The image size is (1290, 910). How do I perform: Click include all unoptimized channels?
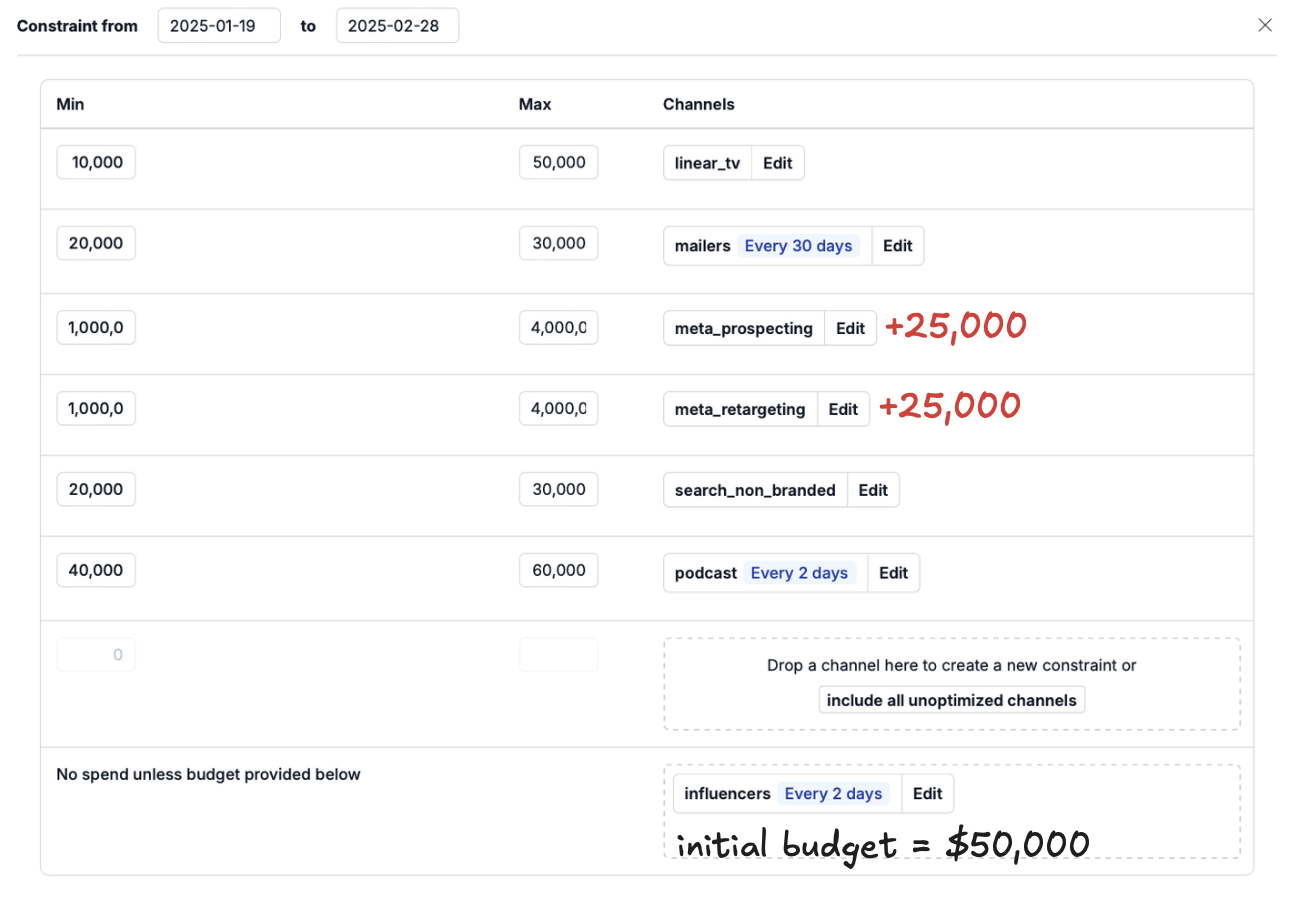click(951, 699)
